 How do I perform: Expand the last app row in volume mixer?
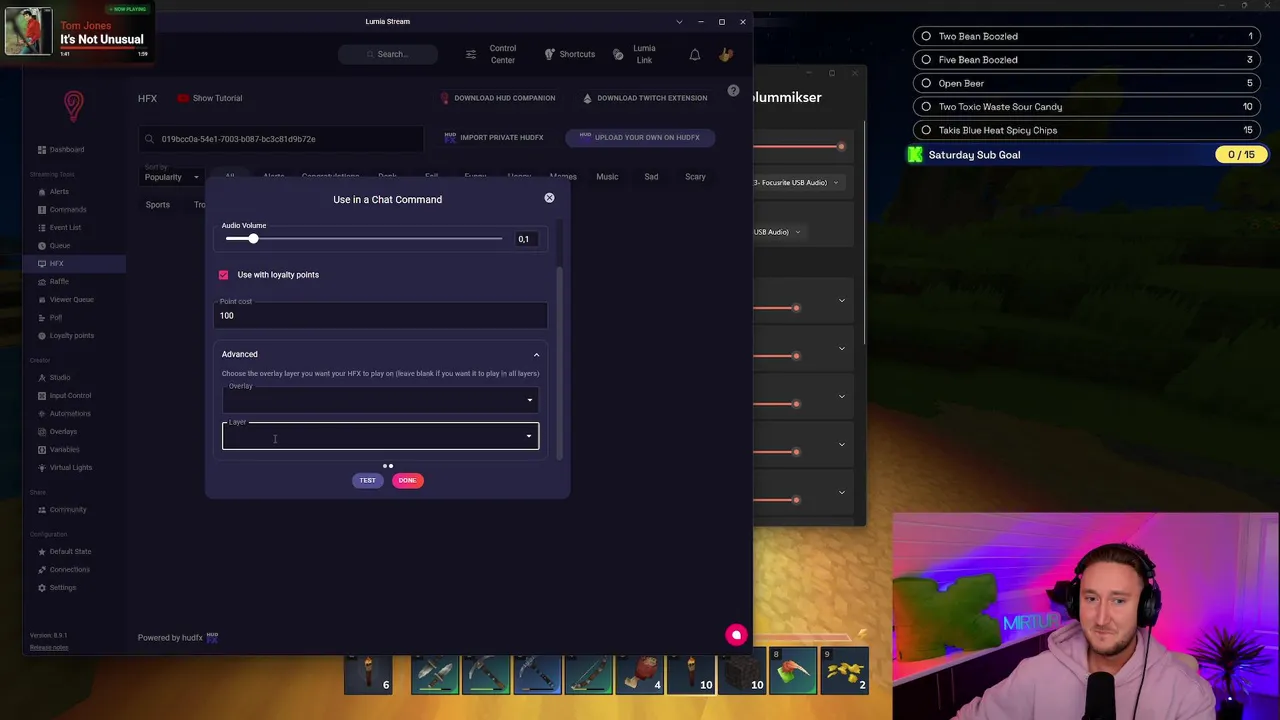point(841,492)
